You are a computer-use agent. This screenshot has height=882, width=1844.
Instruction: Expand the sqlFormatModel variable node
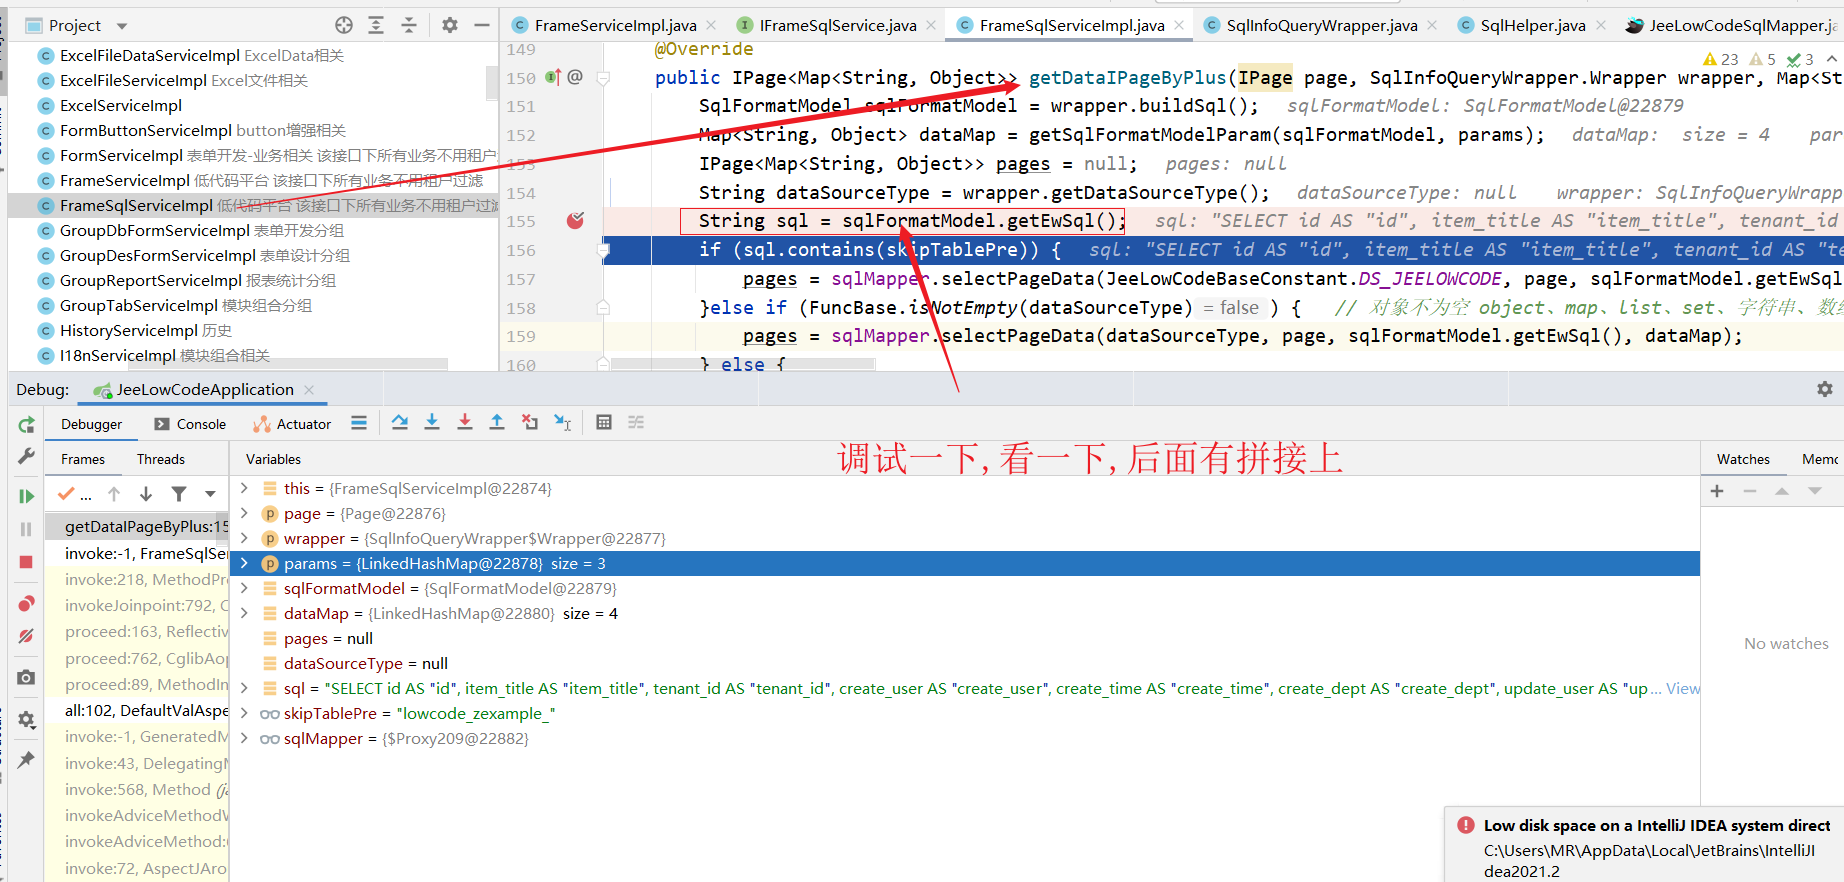coord(244,589)
